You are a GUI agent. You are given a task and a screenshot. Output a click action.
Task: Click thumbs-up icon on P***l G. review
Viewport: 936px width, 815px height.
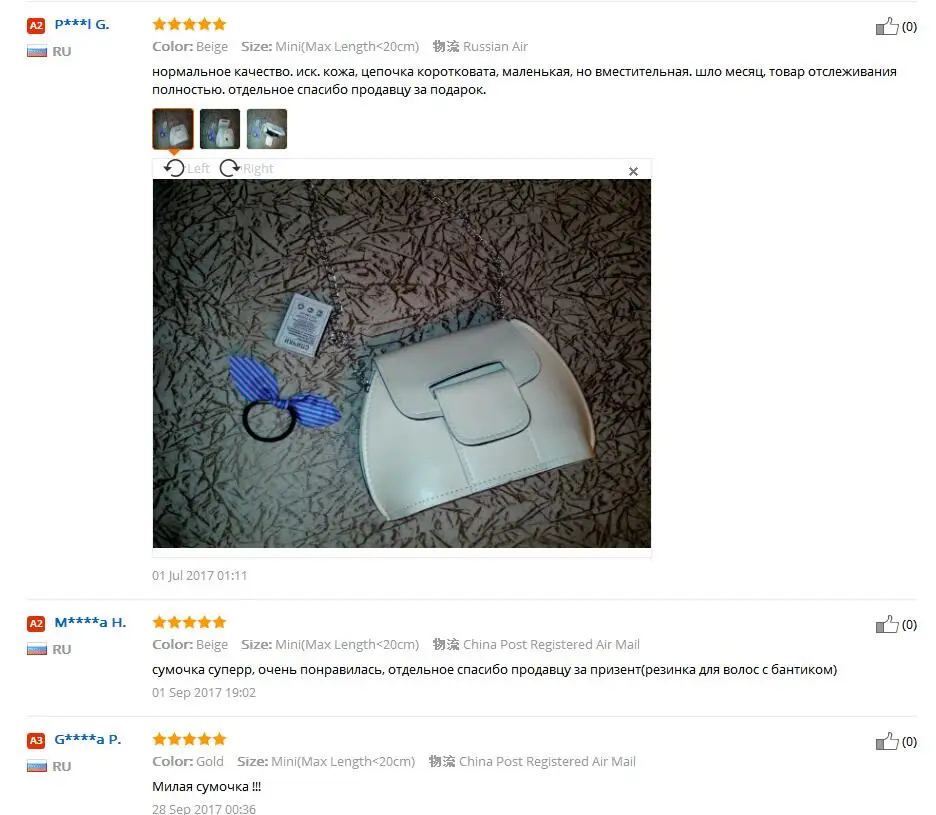click(886, 26)
